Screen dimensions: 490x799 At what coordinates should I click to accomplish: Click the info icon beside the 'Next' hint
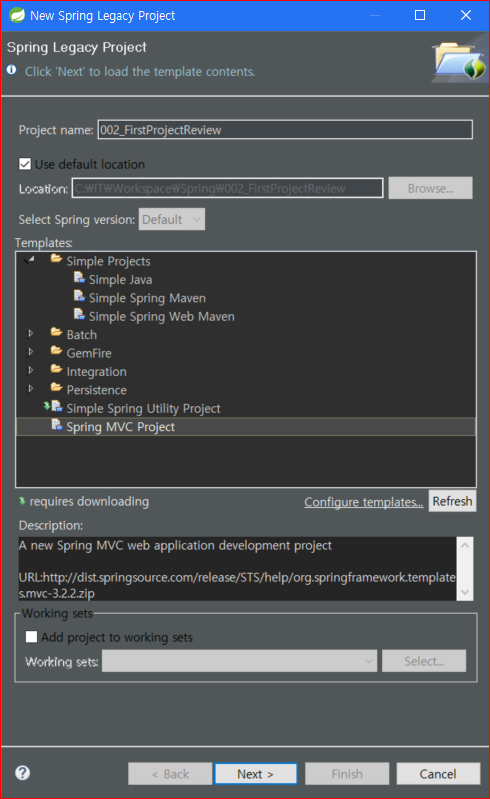pos(12,70)
